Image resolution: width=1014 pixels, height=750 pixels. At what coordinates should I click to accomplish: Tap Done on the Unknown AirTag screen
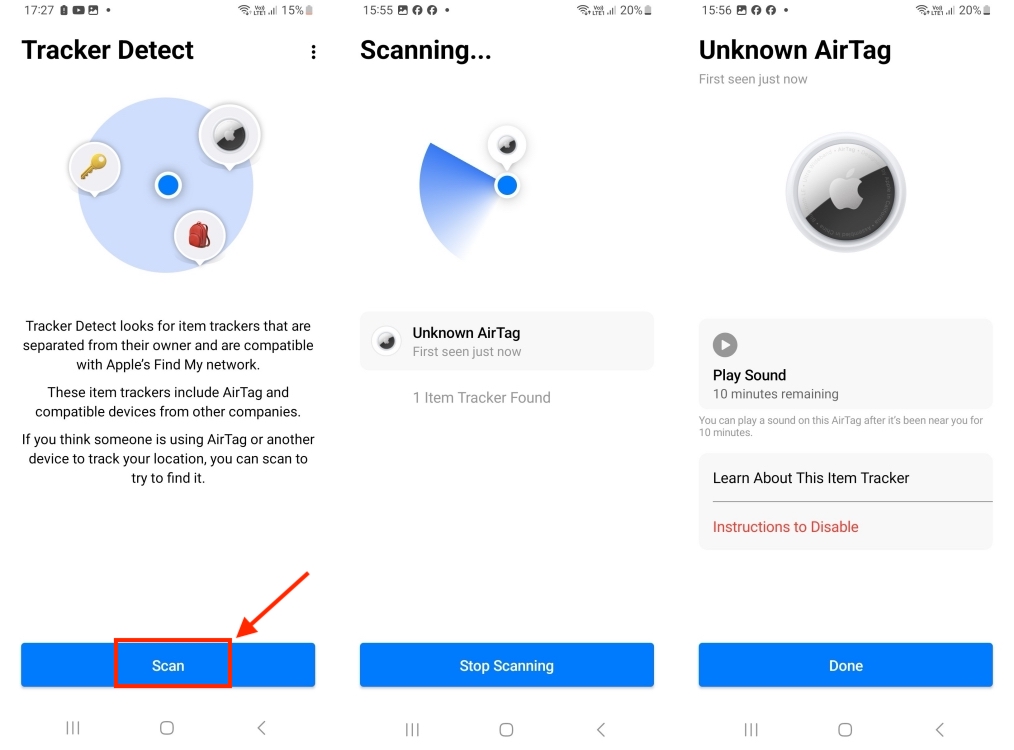coord(845,665)
